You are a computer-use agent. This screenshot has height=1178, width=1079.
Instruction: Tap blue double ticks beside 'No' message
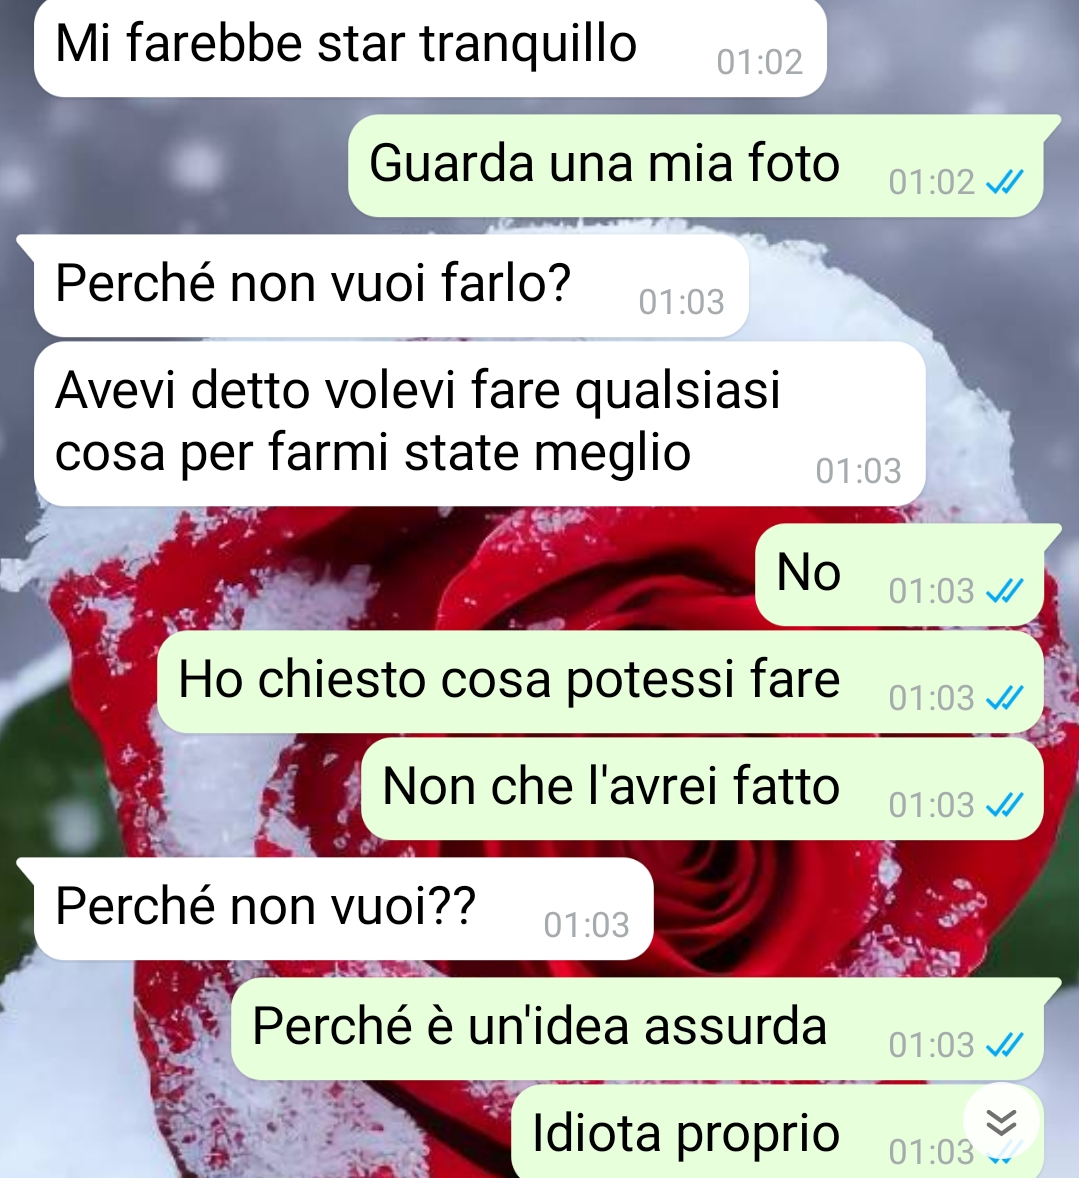pyautogui.click(x=1005, y=591)
